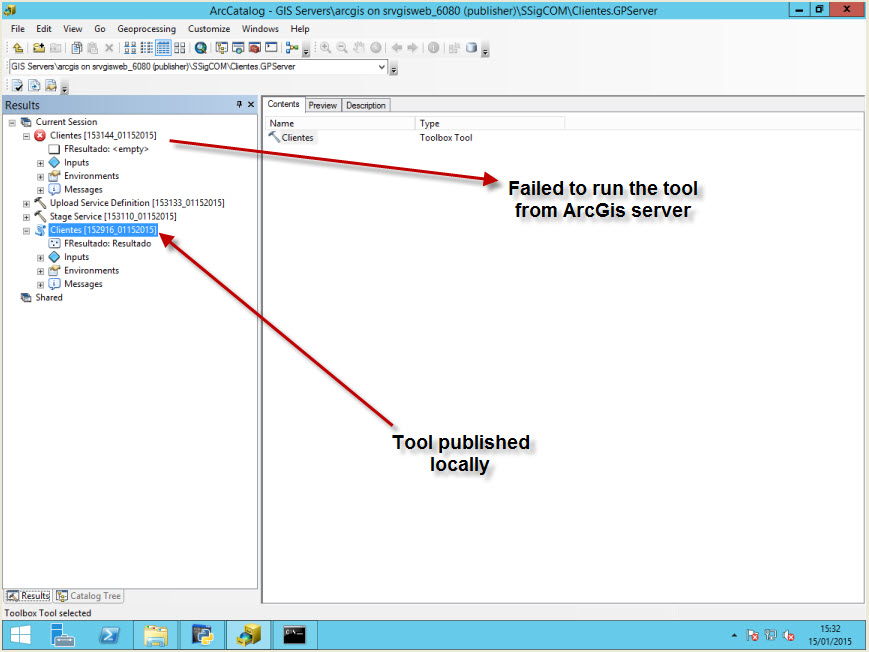Switch to List view icon
This screenshot has height=652, width=869.
click(146, 48)
